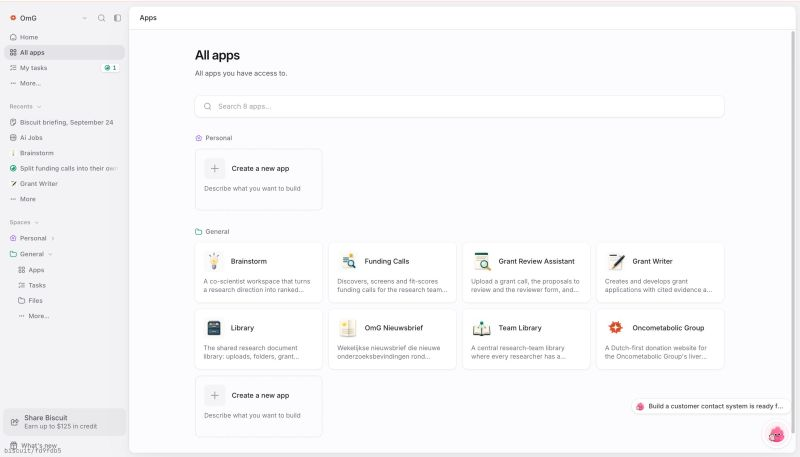Open the Brainstorm app card
Screen dimensions: 800x457
[x=259, y=272]
